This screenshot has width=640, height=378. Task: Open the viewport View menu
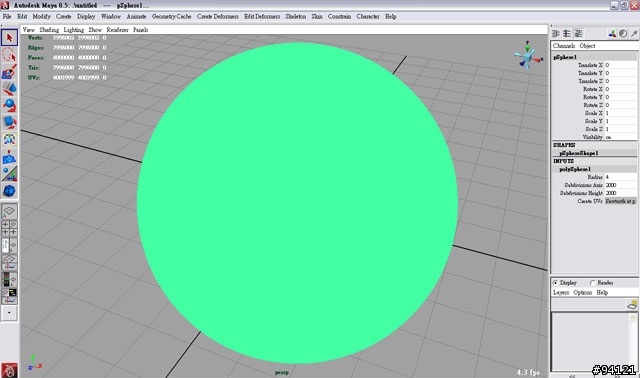[29, 30]
